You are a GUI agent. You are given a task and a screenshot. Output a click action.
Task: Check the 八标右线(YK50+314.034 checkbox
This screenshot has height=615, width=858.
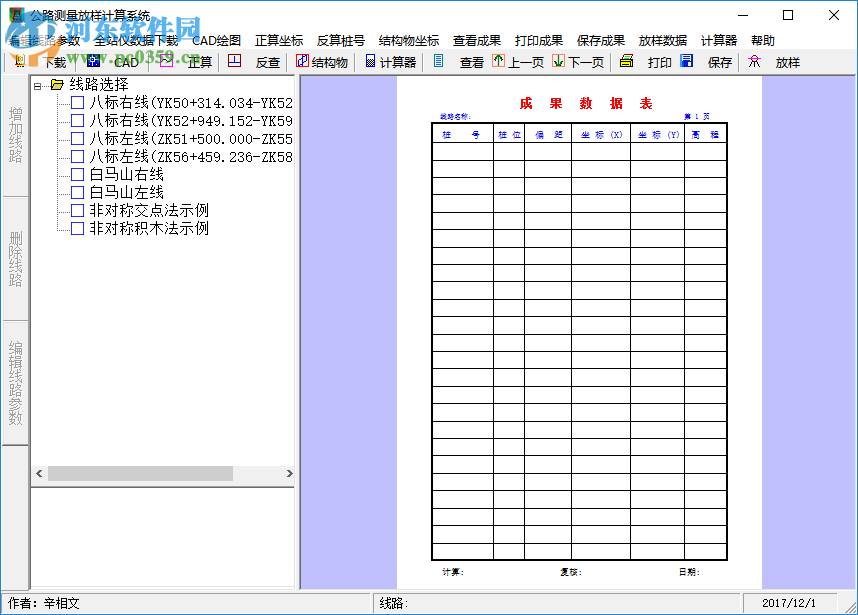tap(78, 103)
